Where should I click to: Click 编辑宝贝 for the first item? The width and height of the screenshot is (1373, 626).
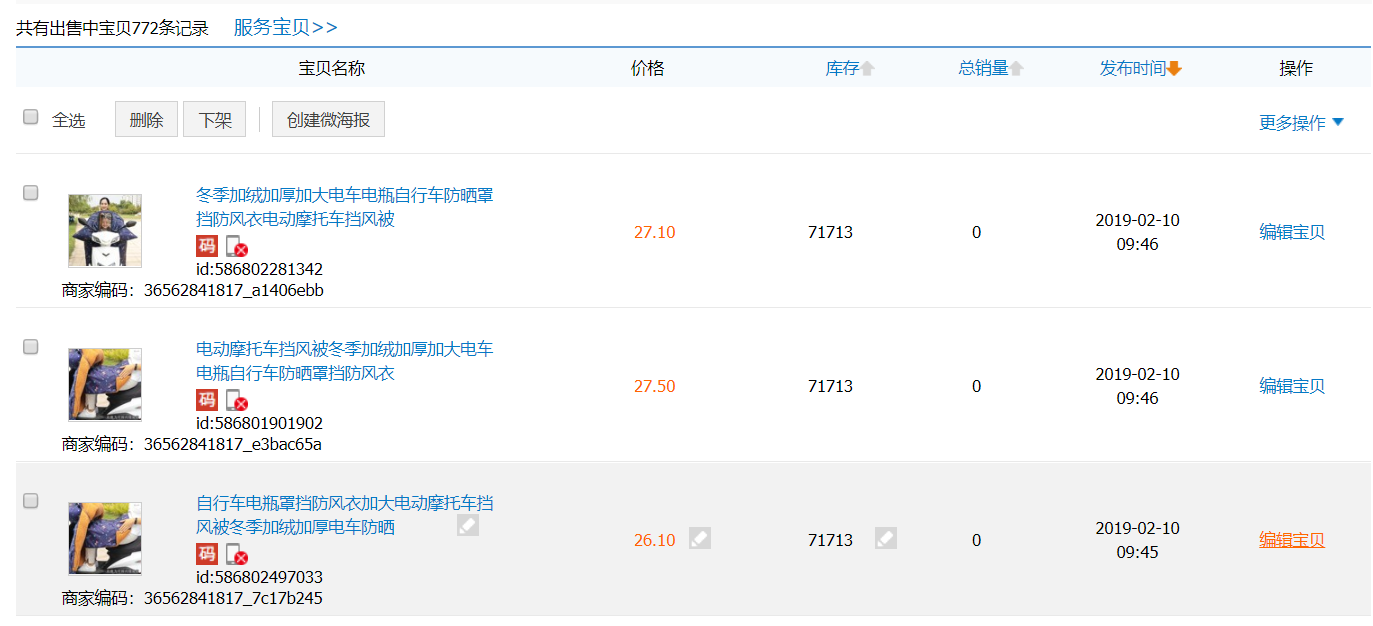tap(1291, 232)
